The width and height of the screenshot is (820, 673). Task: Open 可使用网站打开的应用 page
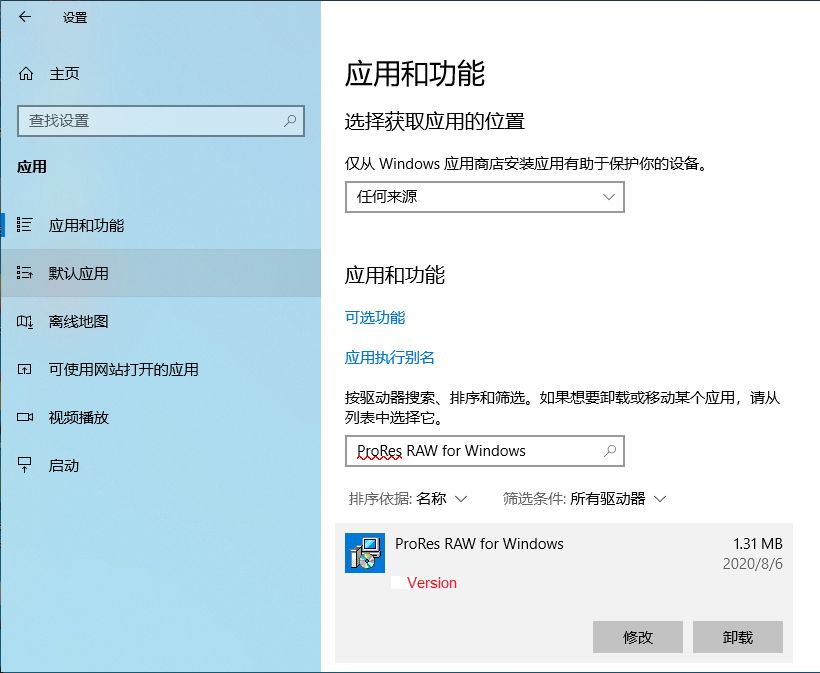[x=160, y=369]
